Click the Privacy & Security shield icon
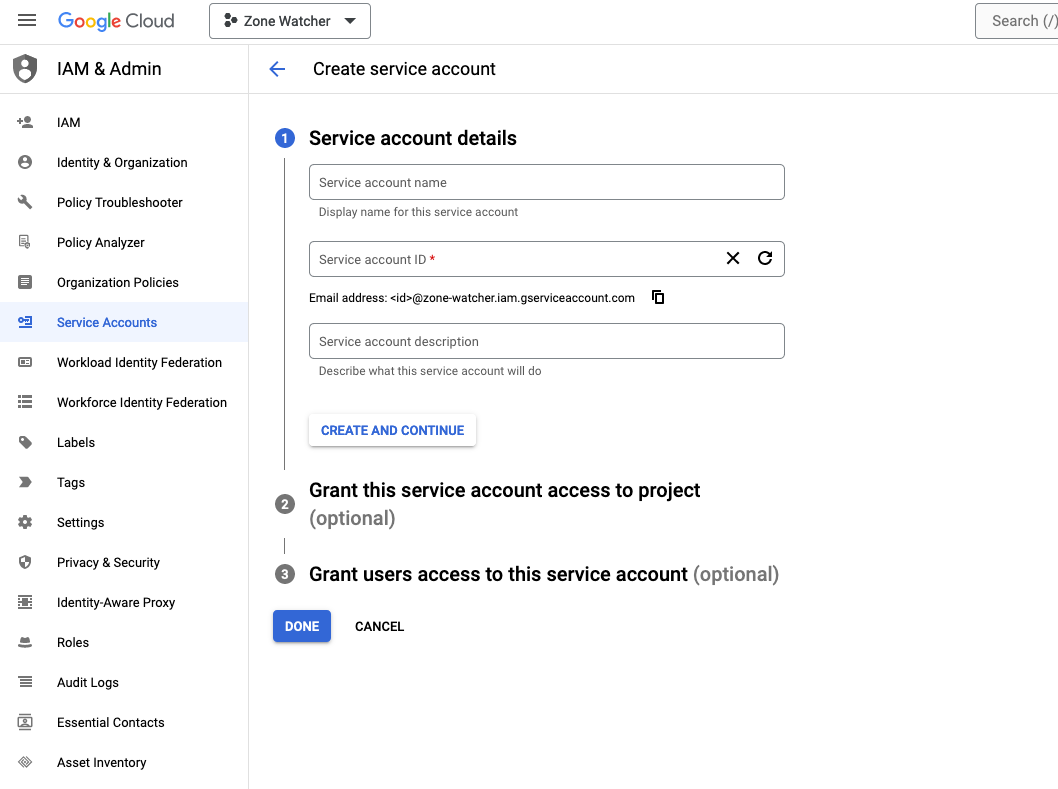1058x789 pixels. 25,562
